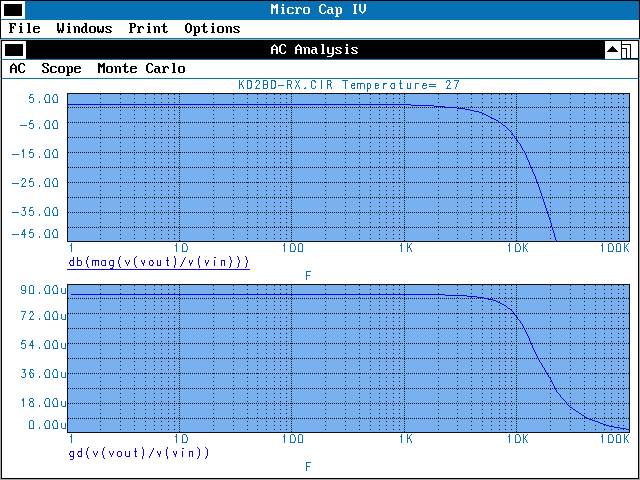Click the 100K frequency label under magnitude plot

tap(615, 248)
